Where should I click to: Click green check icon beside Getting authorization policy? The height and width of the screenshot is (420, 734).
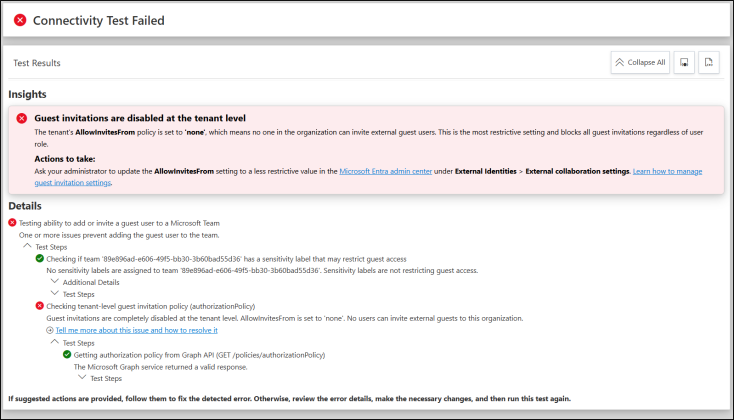point(67,354)
